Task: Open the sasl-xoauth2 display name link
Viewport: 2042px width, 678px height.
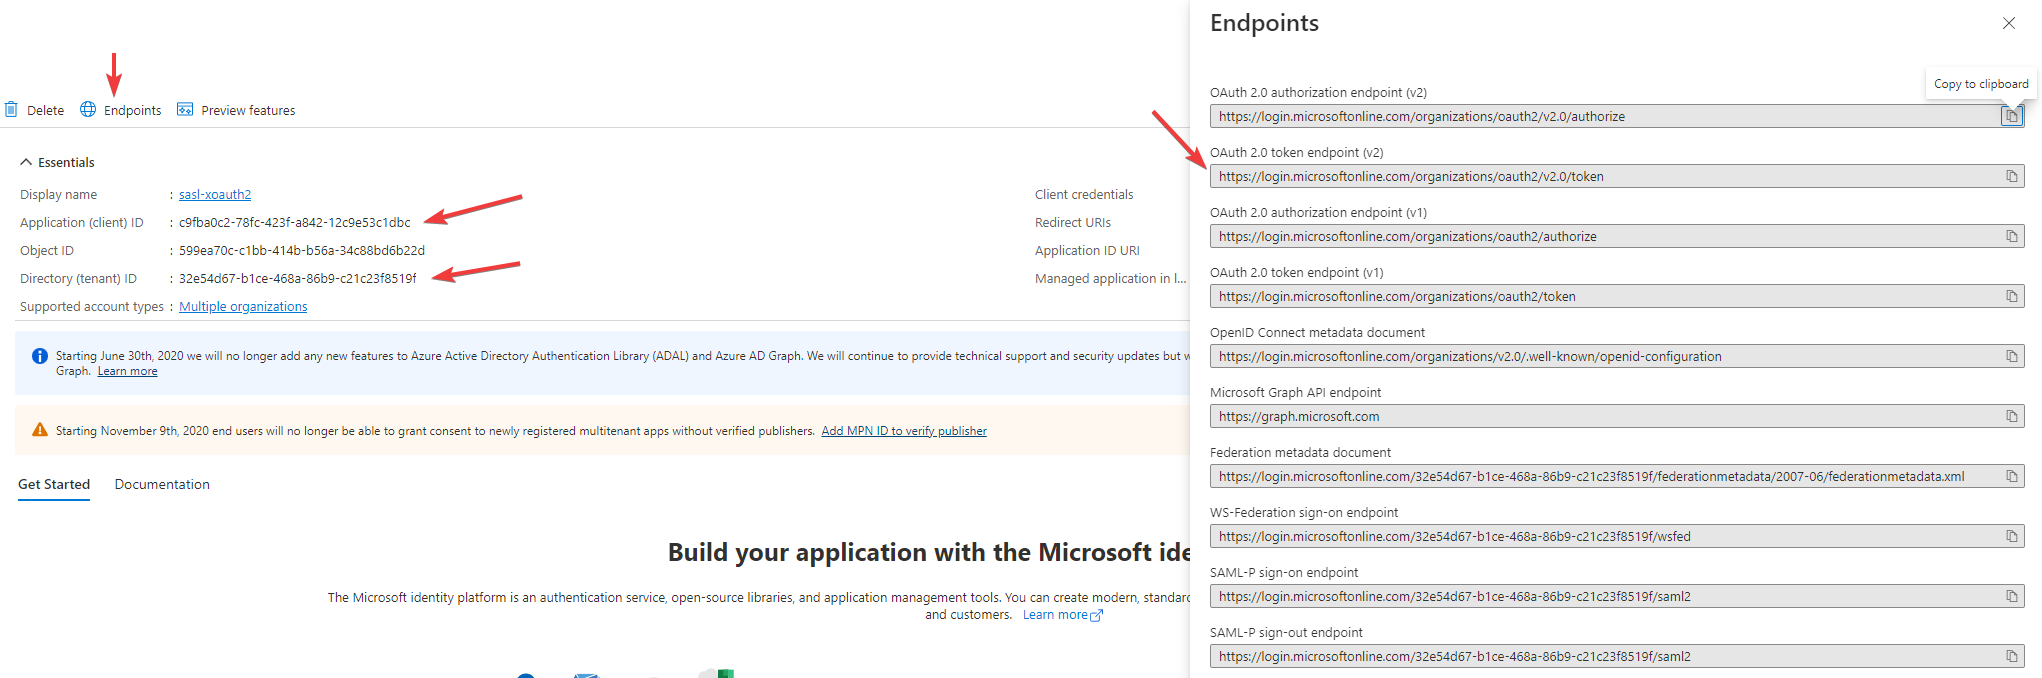Action: (x=215, y=195)
